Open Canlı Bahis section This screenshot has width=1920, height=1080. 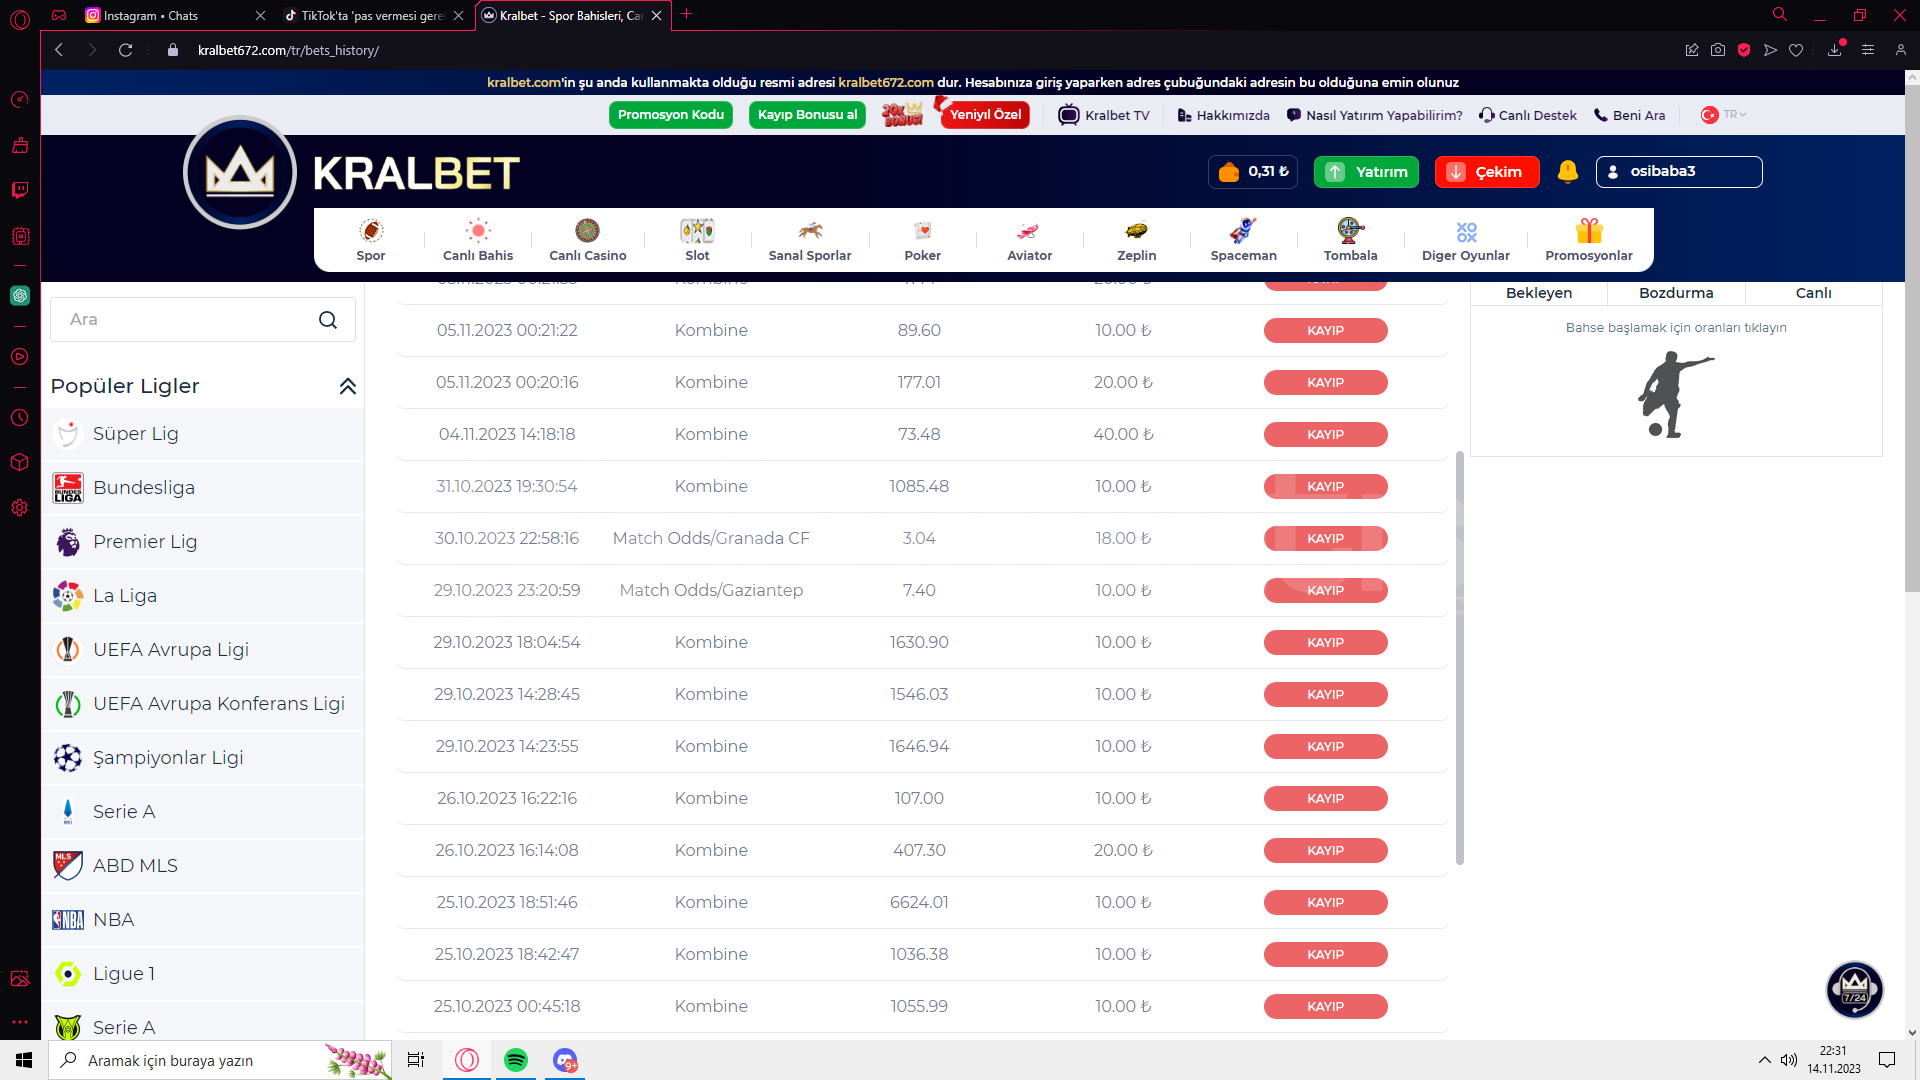coord(478,240)
